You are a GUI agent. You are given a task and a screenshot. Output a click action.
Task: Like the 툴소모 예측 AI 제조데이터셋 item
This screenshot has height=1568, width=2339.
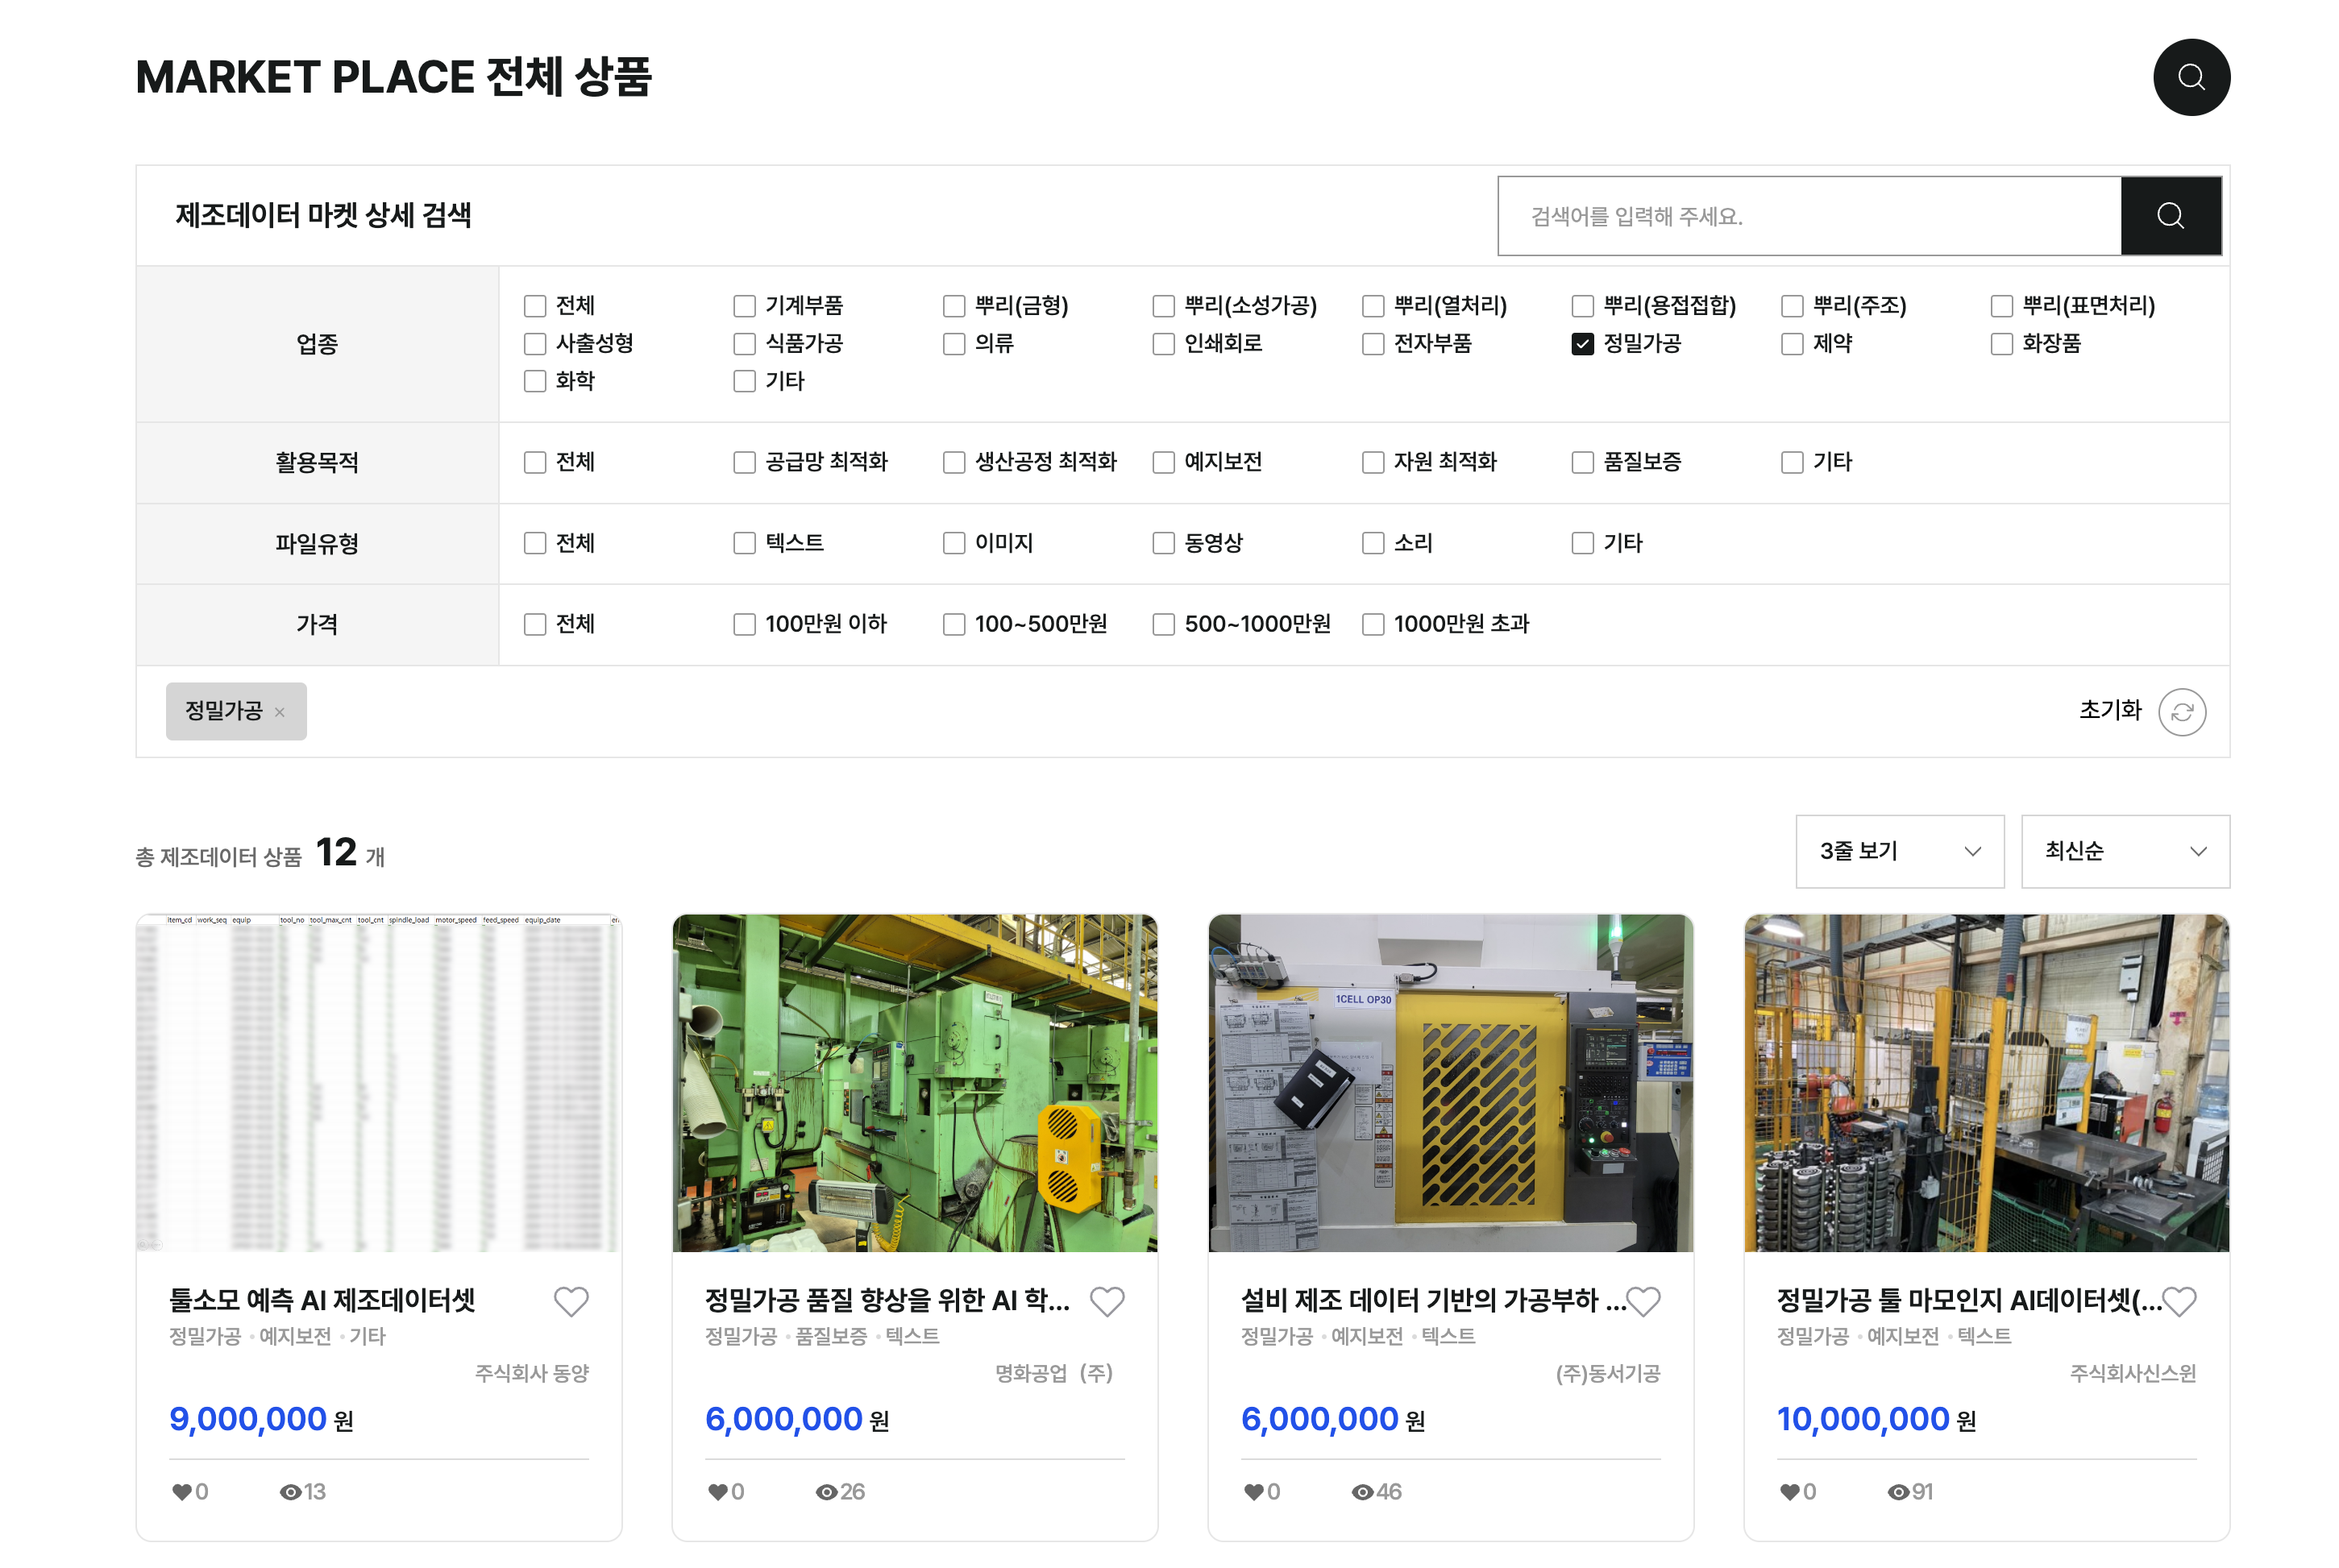[571, 1301]
